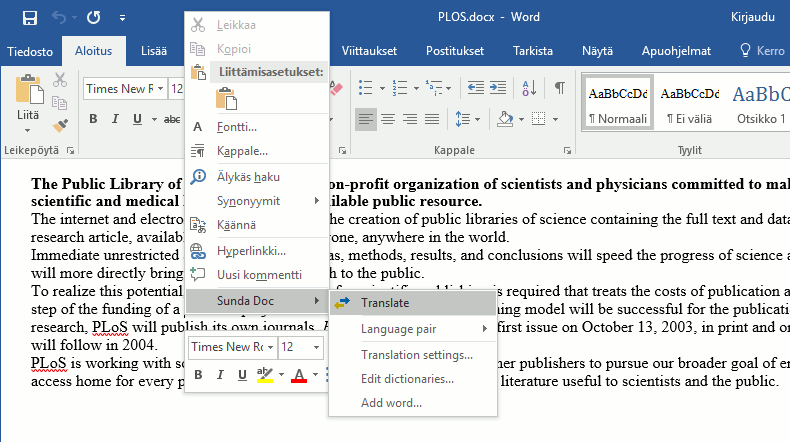The height and width of the screenshot is (442, 790).
Task: Switch to the Viittaukset tab
Action: [369, 51]
